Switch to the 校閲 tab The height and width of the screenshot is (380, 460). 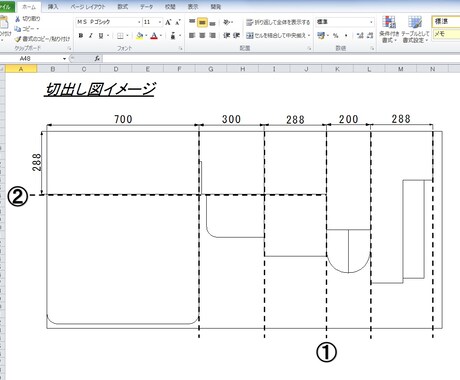tap(170, 7)
